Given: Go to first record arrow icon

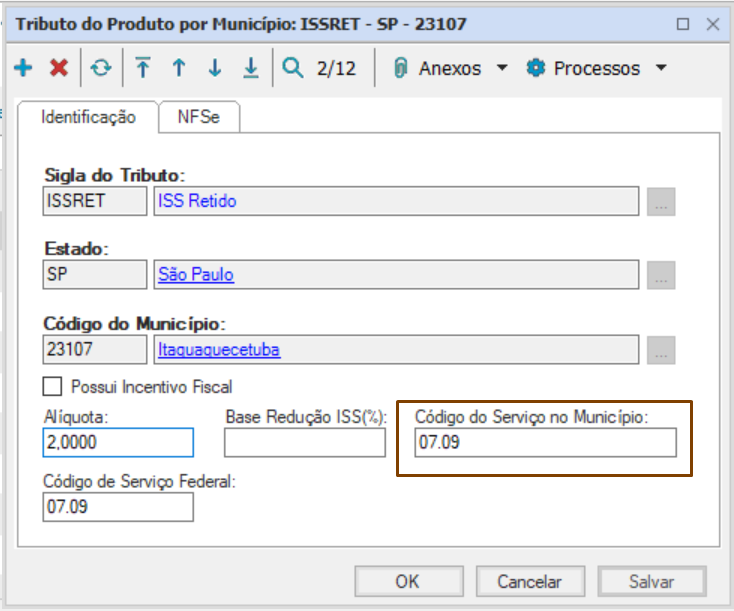Looking at the screenshot, I should tap(143, 69).
